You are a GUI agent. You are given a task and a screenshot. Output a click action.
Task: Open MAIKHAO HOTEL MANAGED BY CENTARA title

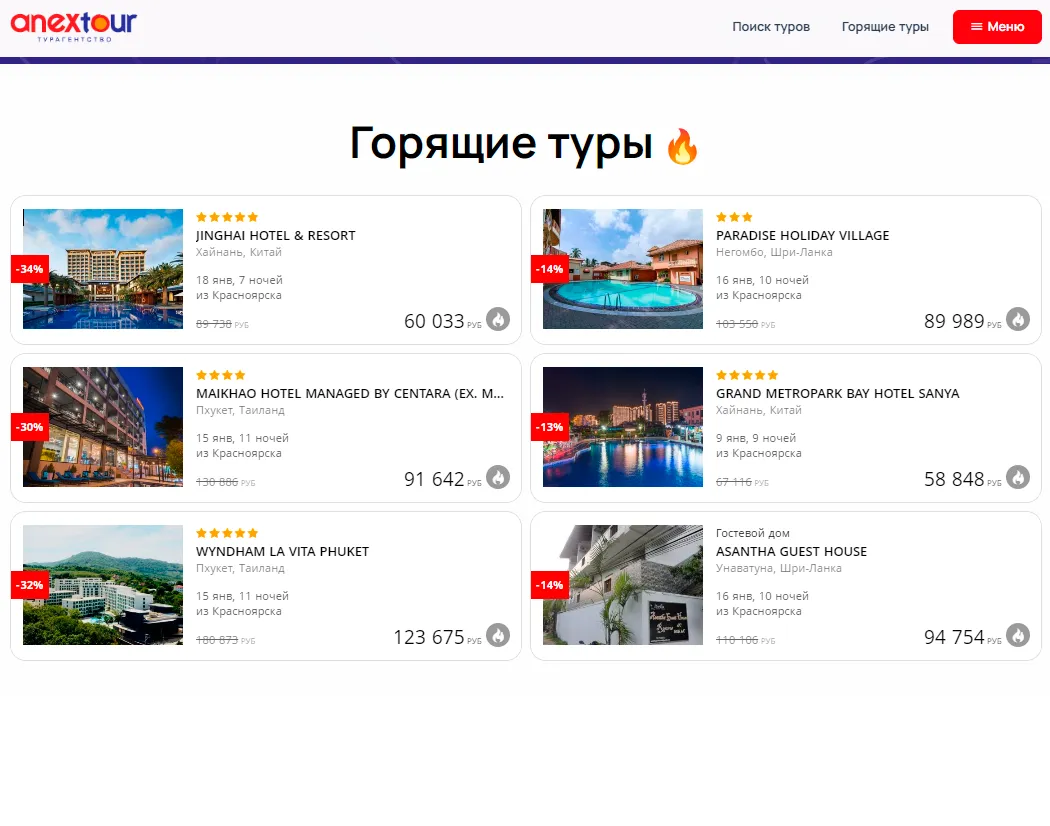coord(350,393)
